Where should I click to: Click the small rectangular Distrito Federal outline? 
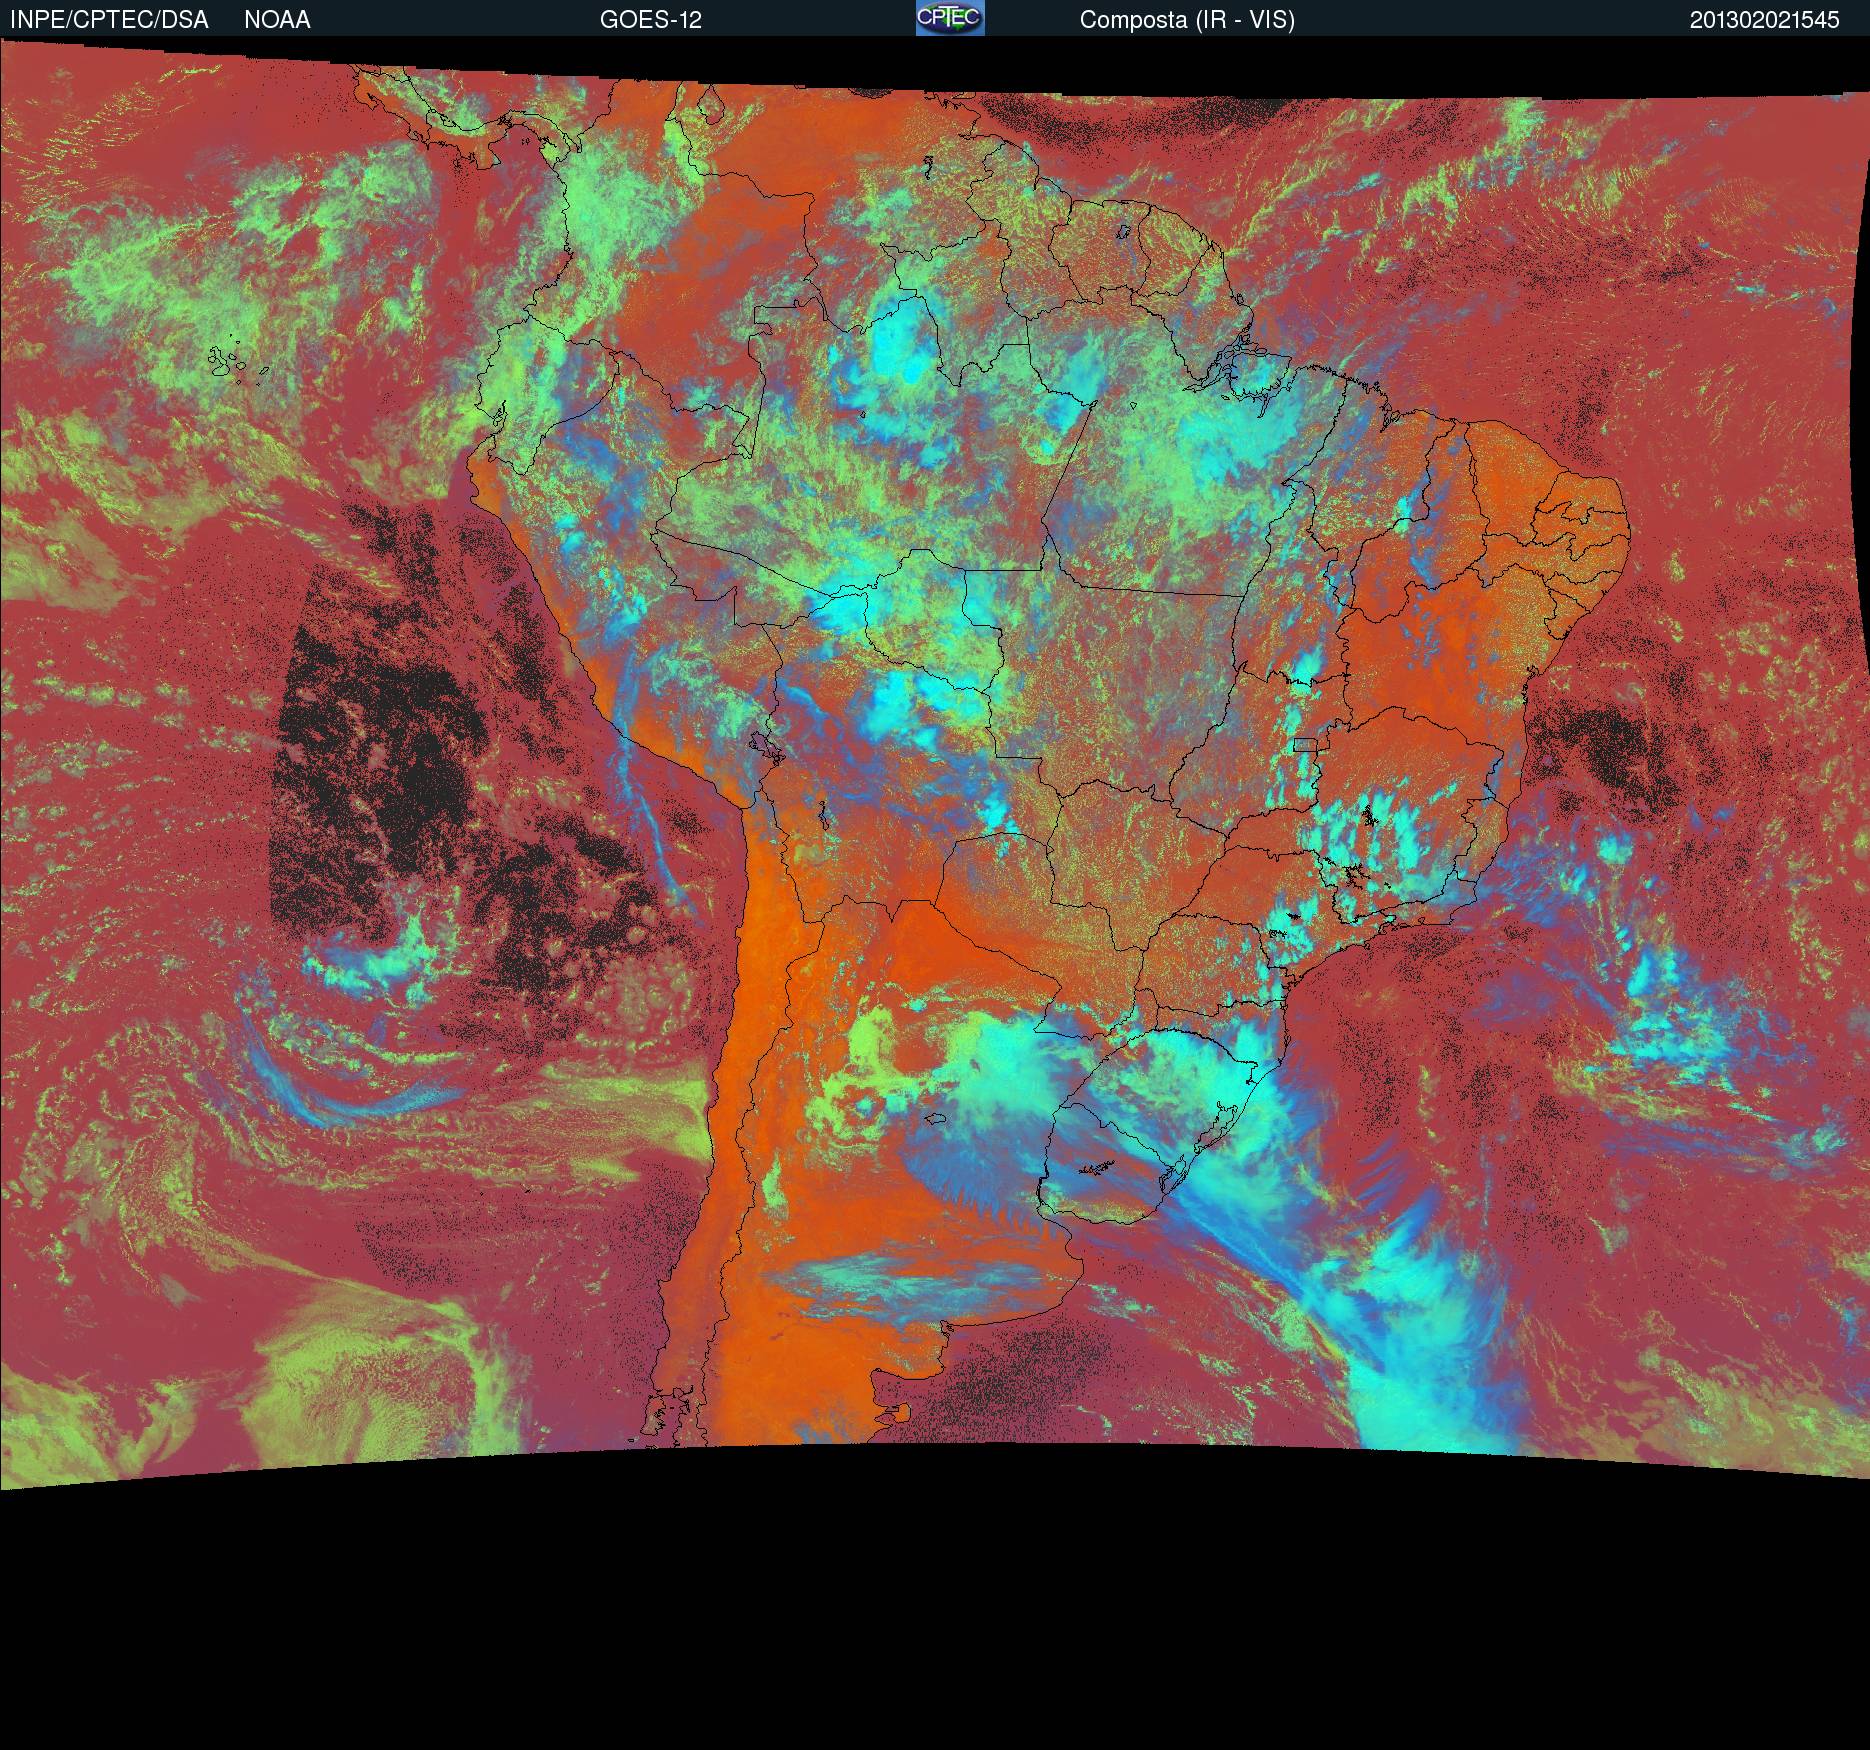pos(1304,744)
